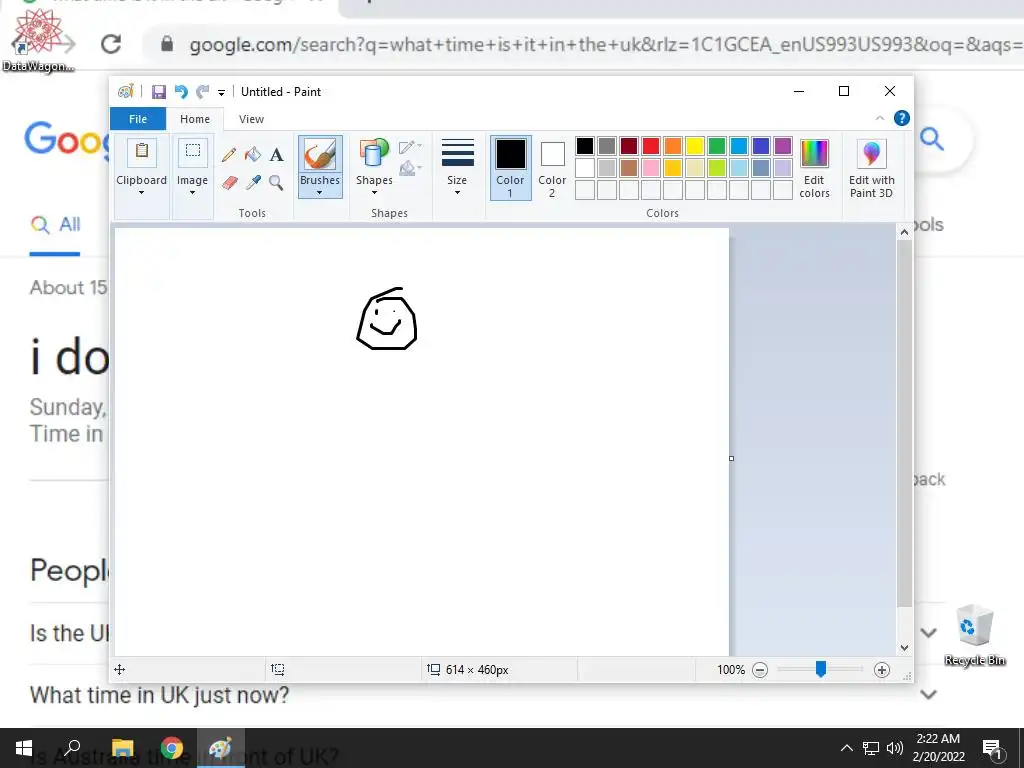The height and width of the screenshot is (768, 1024).
Task: Open Customize Quick Access Toolbar dropdown
Action: click(221, 93)
